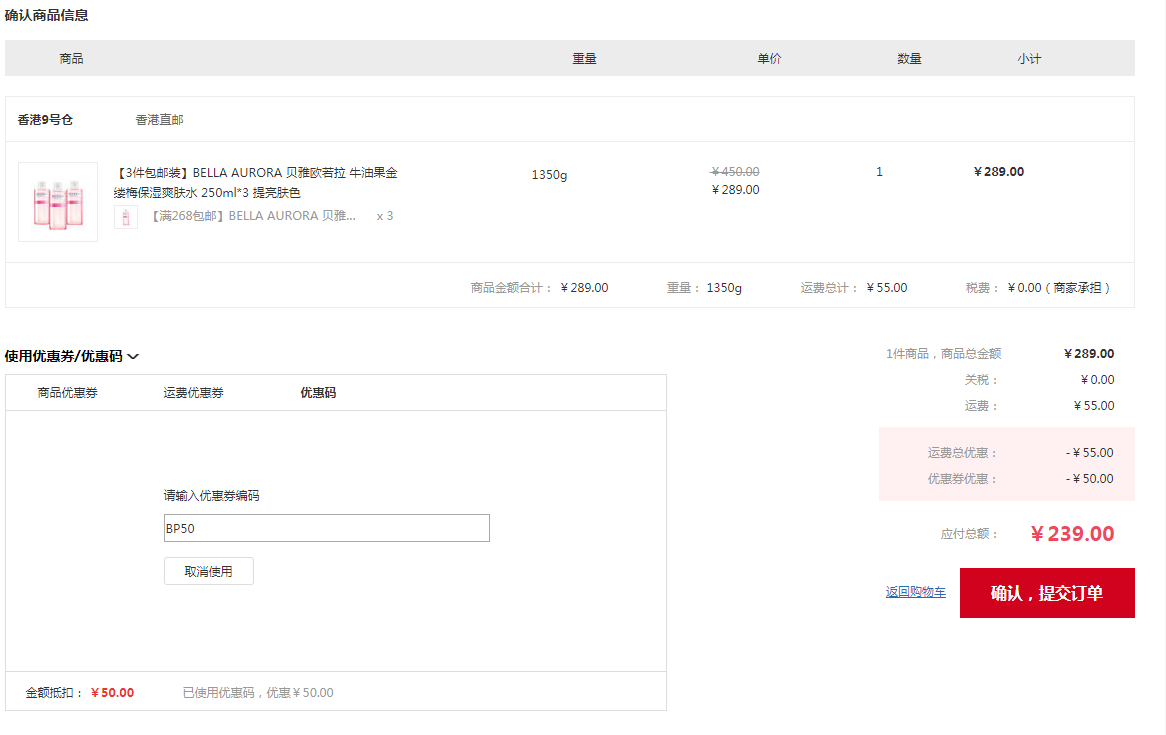
Task: Click the 单价 column header
Action: point(769,59)
